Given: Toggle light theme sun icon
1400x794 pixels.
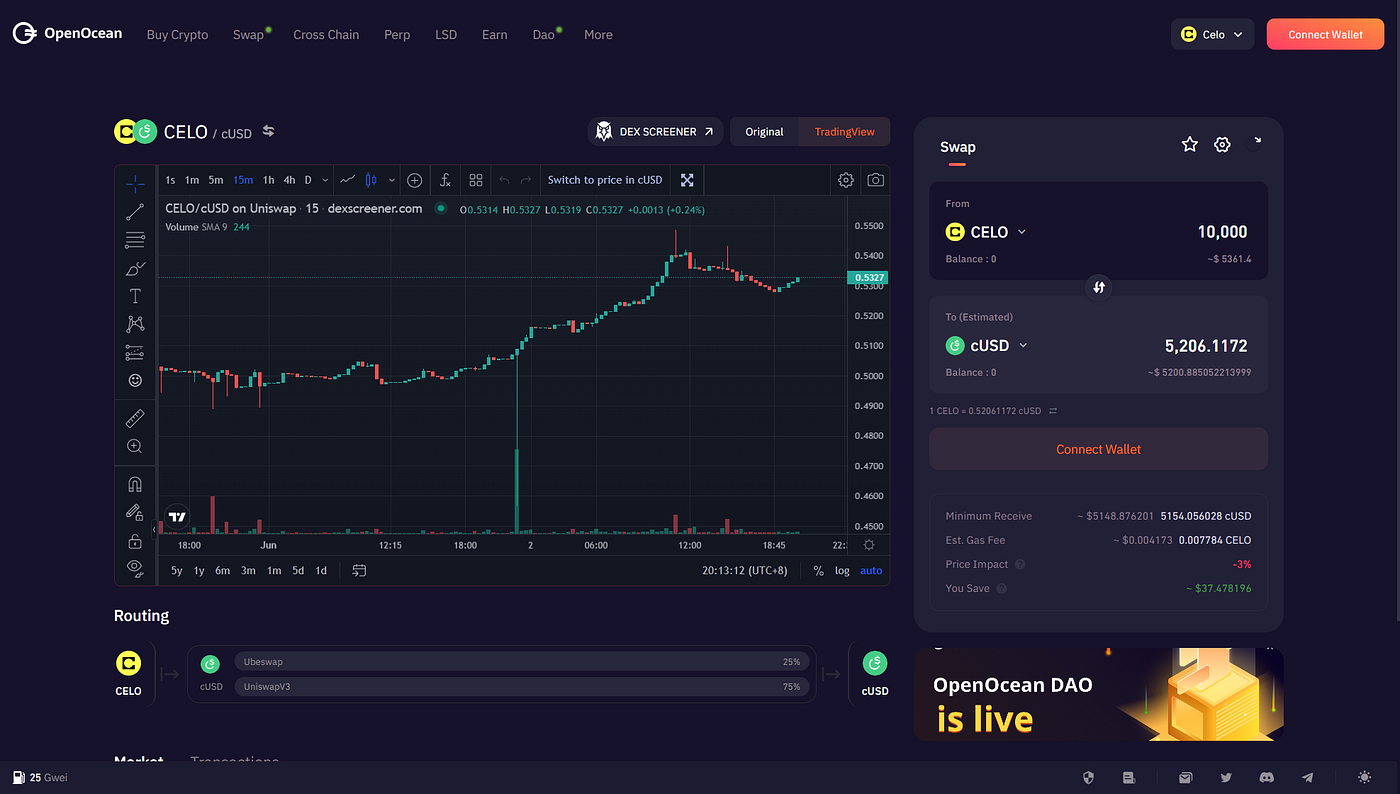Looking at the screenshot, I should click(x=1365, y=777).
